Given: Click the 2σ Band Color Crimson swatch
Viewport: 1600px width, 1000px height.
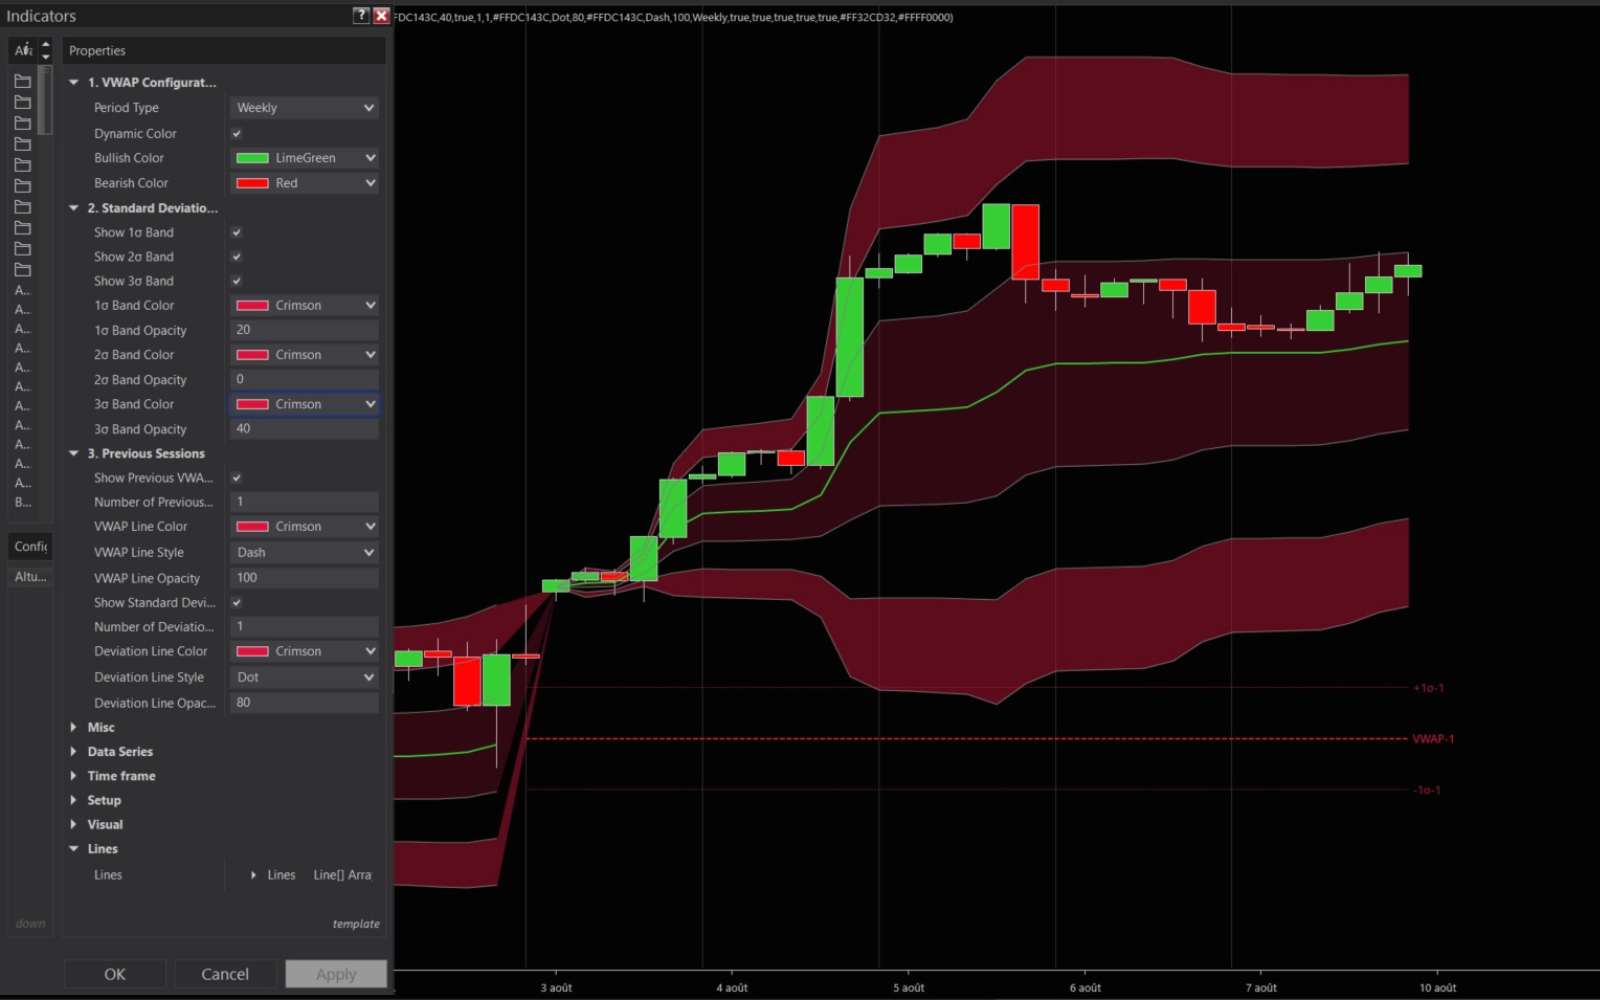Looking at the screenshot, I should 252,355.
